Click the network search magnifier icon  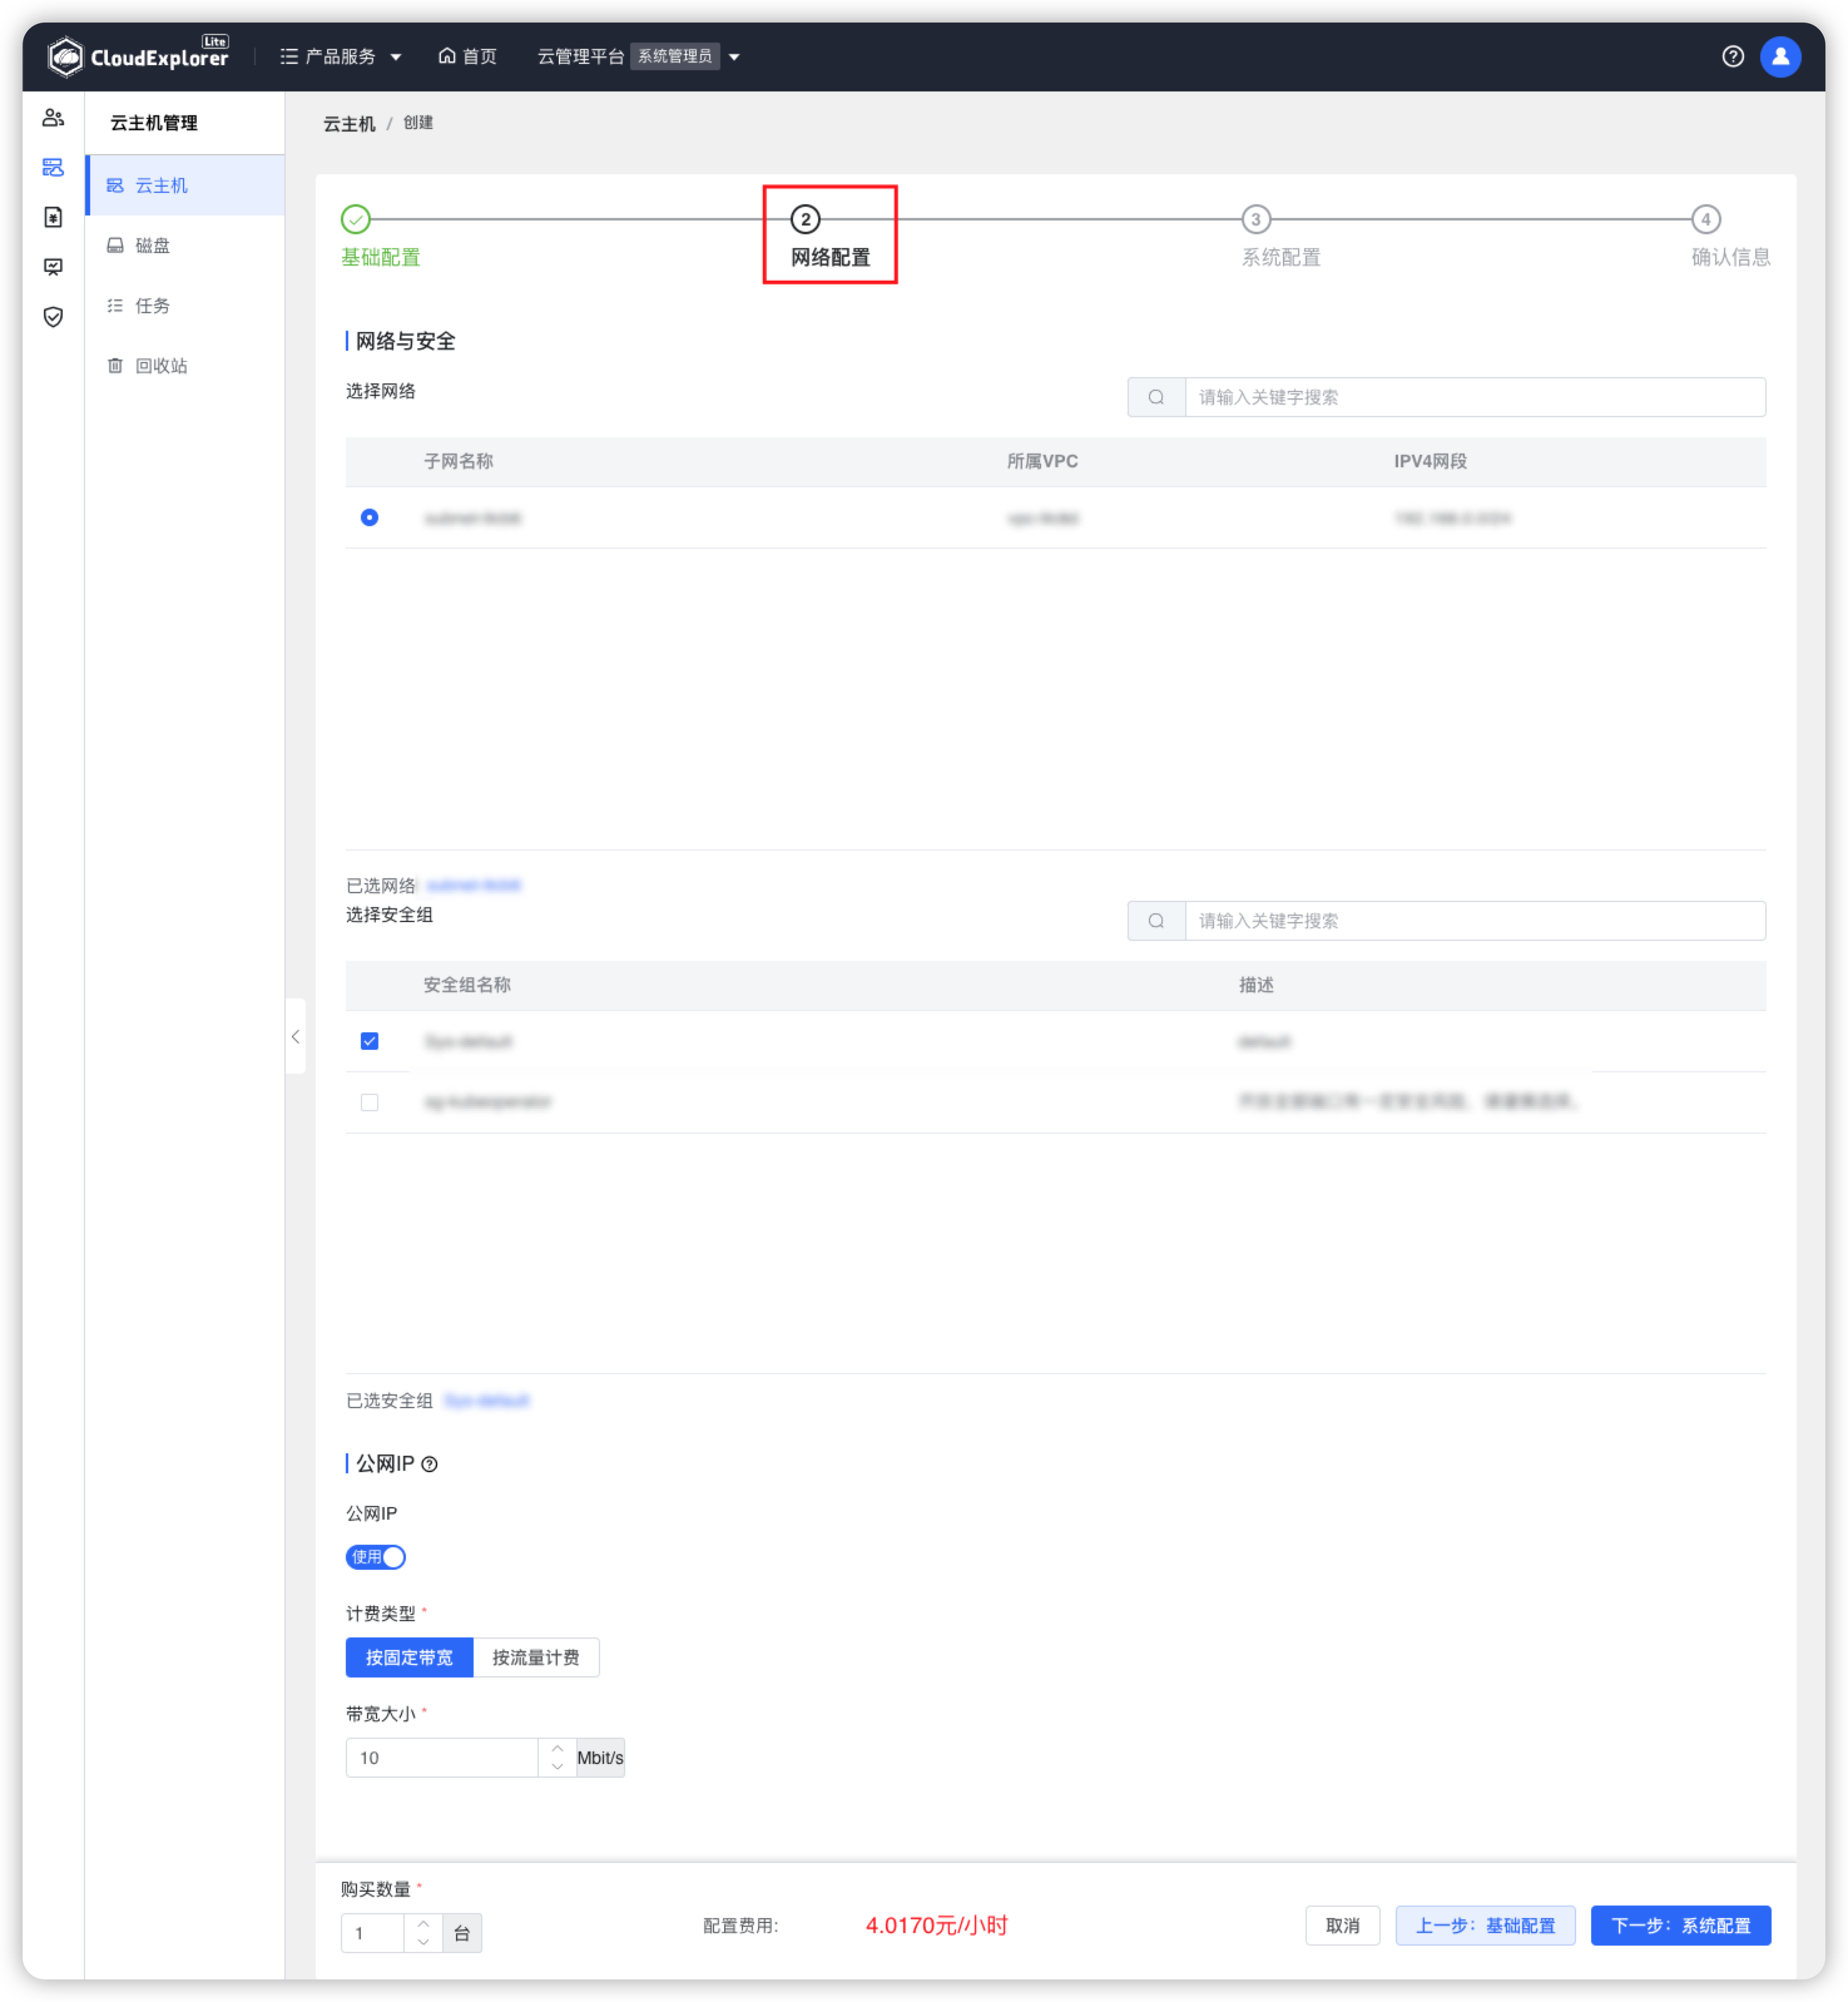pos(1156,397)
